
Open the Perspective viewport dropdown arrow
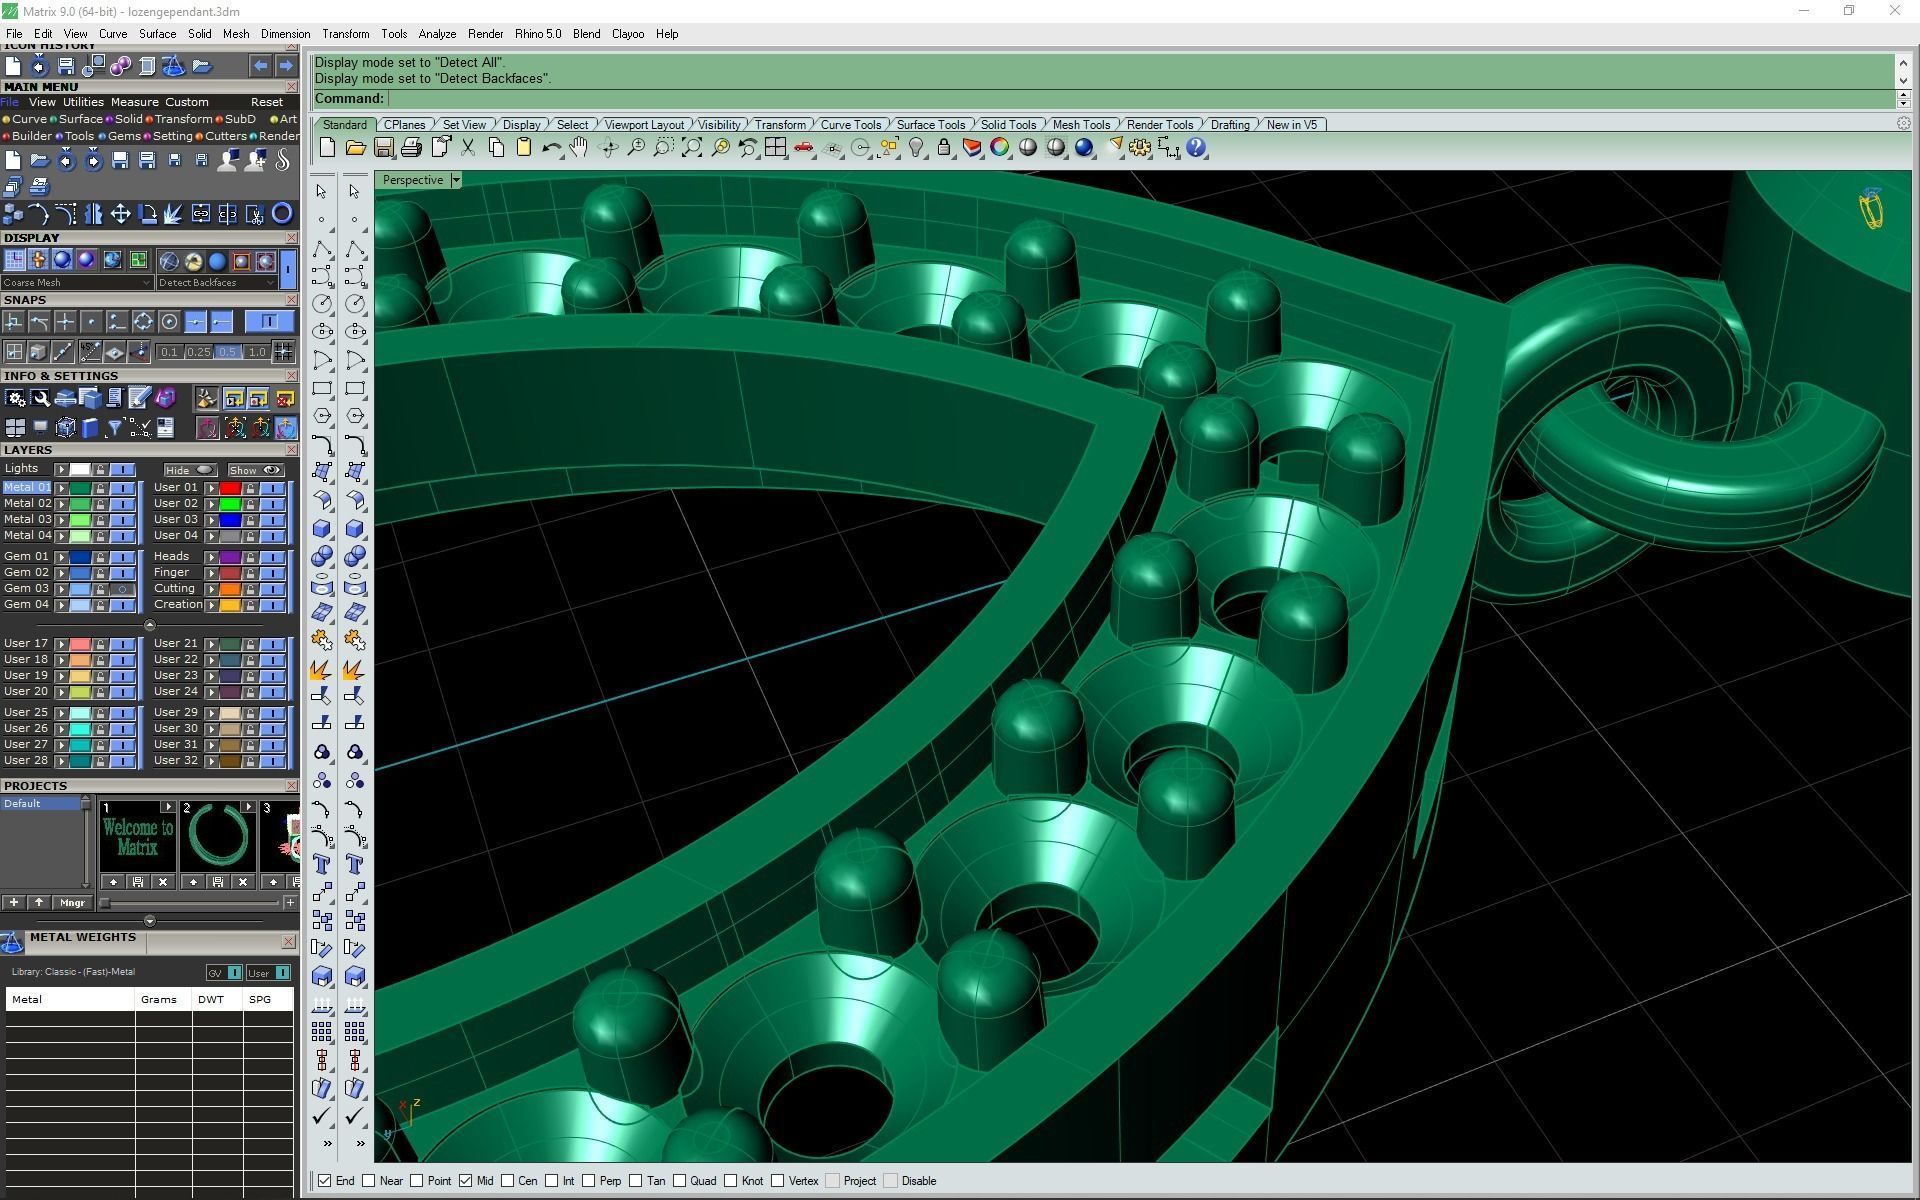tap(456, 180)
